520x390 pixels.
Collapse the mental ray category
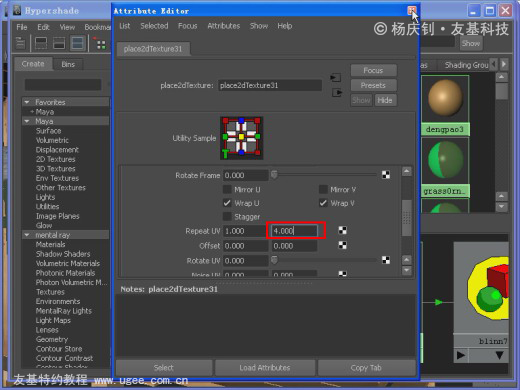click(x=27, y=235)
